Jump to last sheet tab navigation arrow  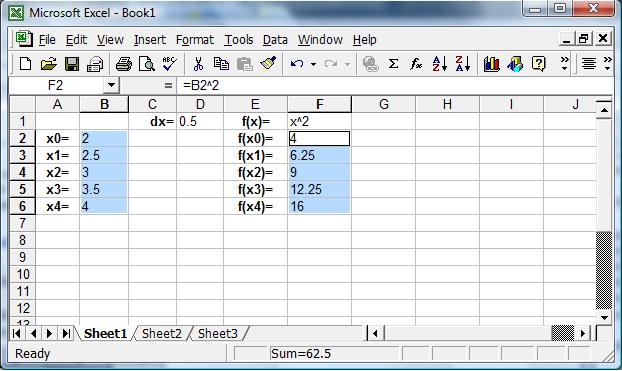pos(66,333)
